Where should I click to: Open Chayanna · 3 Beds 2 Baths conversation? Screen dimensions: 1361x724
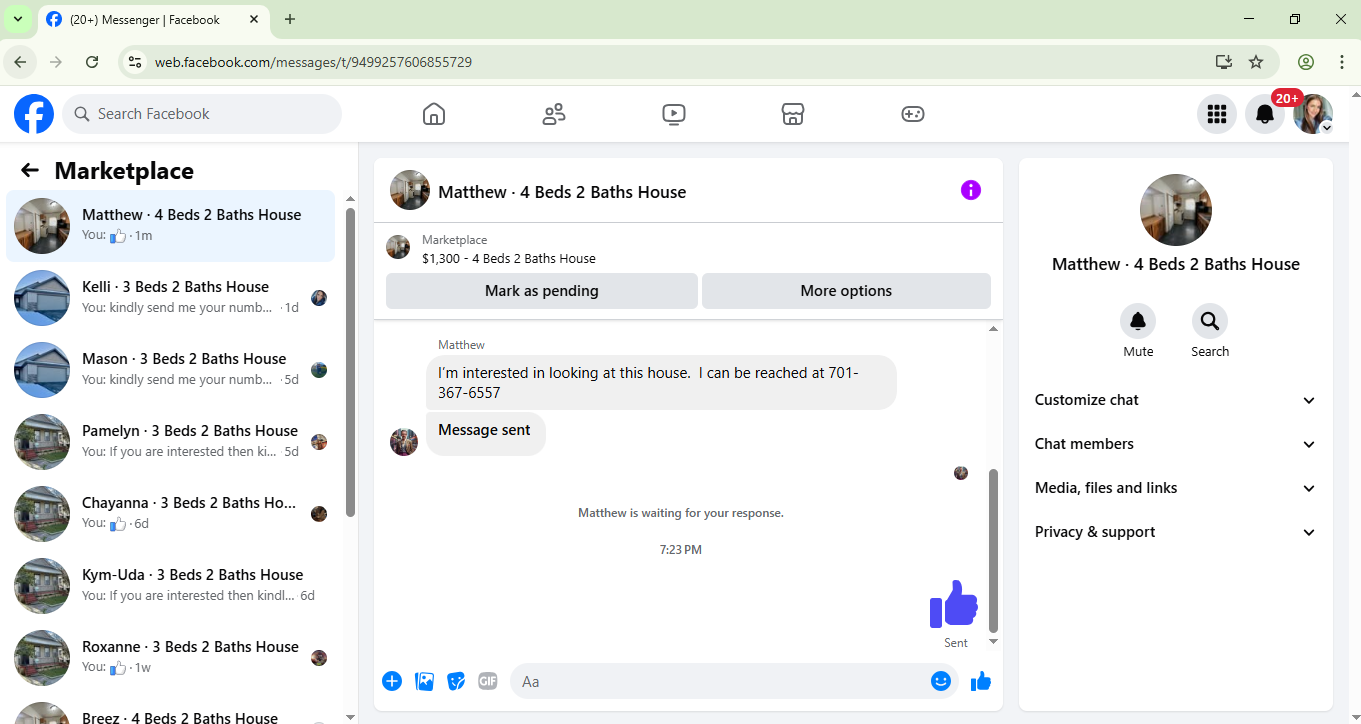(171, 514)
